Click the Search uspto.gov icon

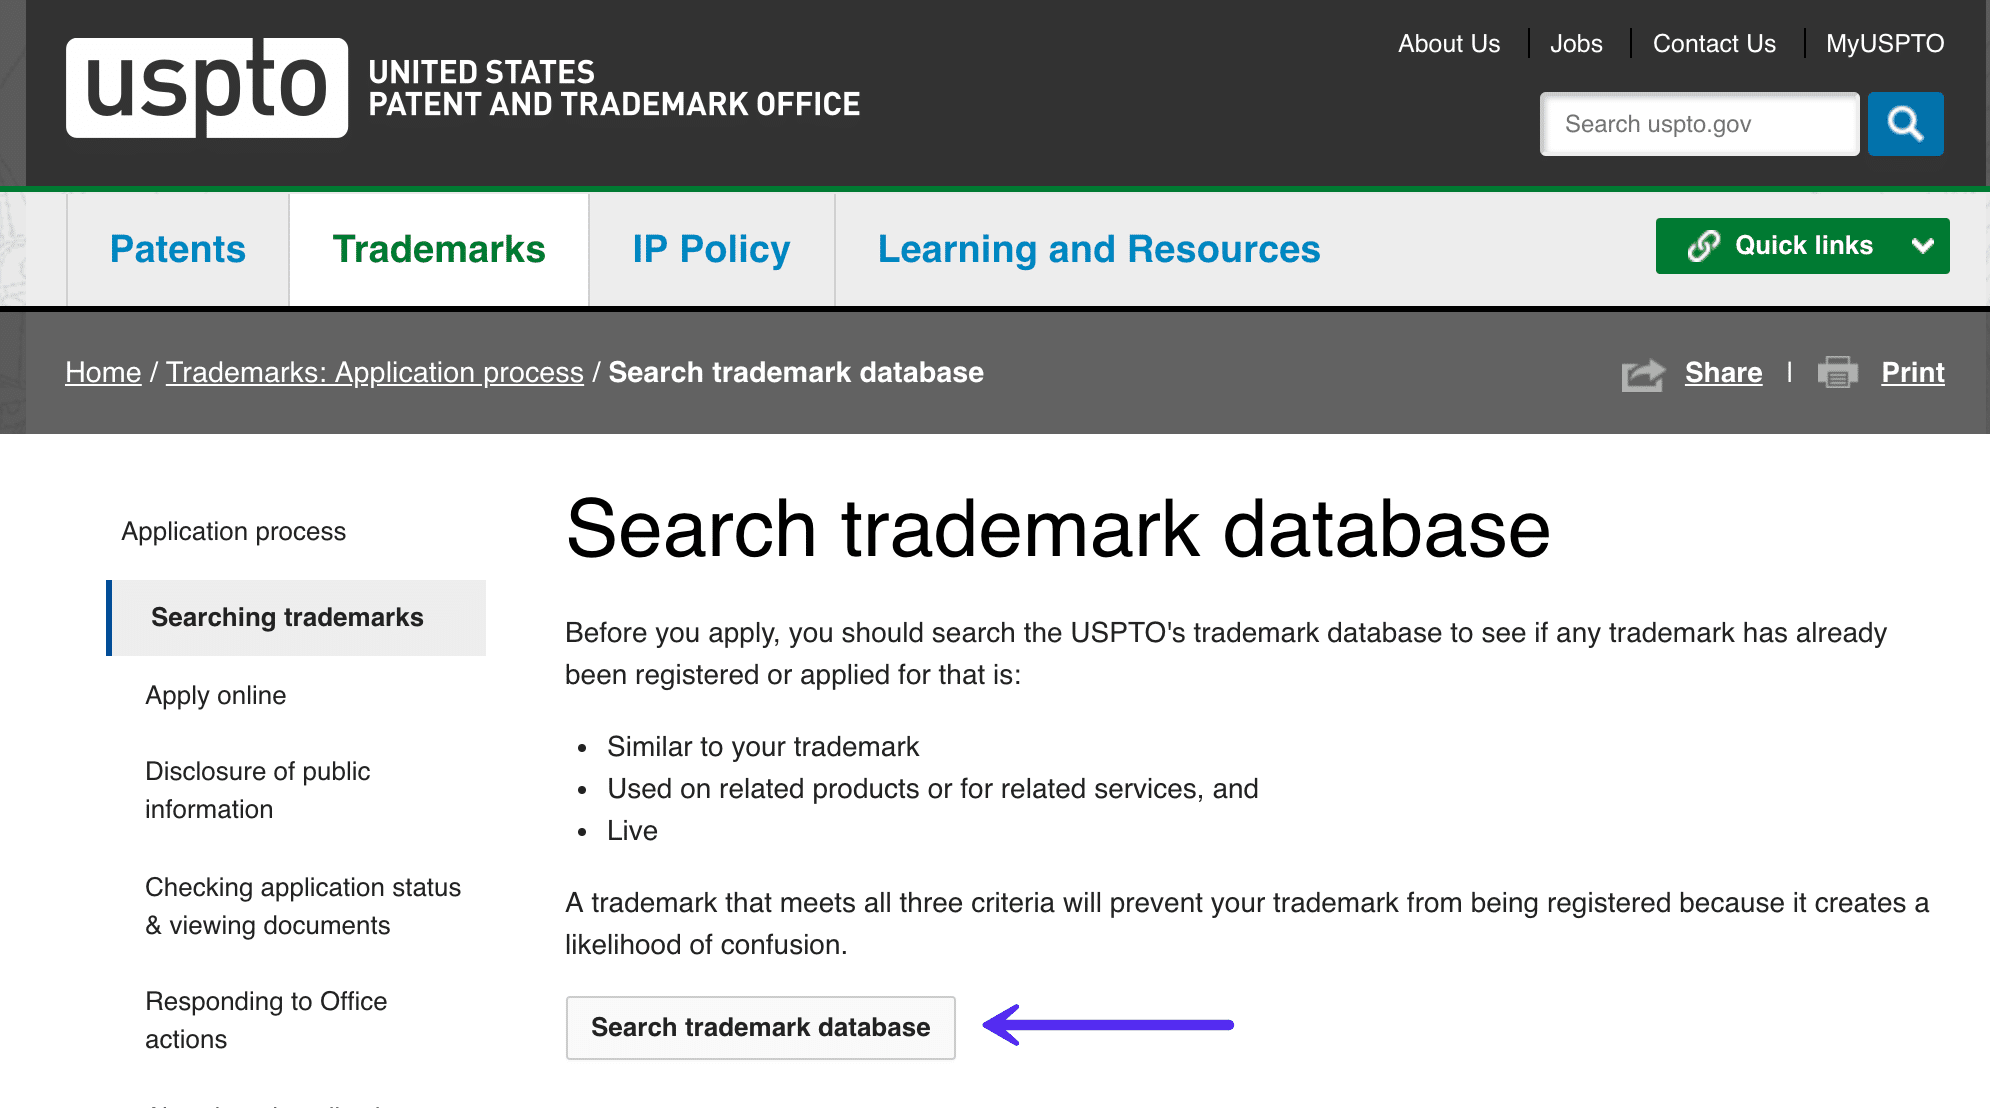click(x=1907, y=124)
